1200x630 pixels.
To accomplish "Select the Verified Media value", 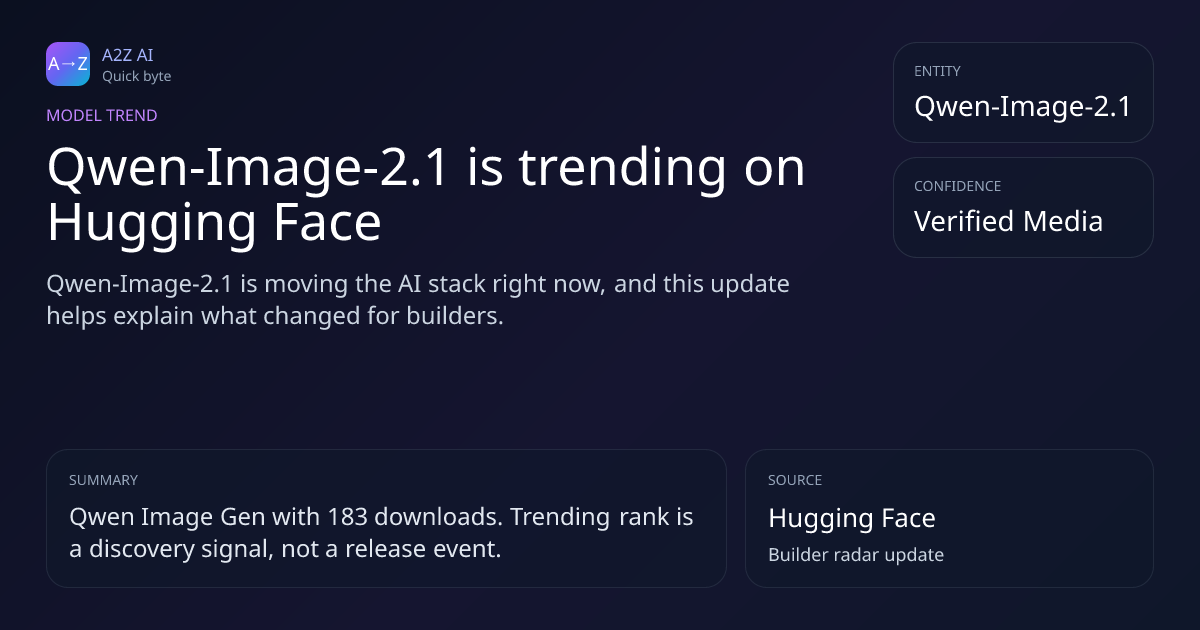I will click(1008, 221).
